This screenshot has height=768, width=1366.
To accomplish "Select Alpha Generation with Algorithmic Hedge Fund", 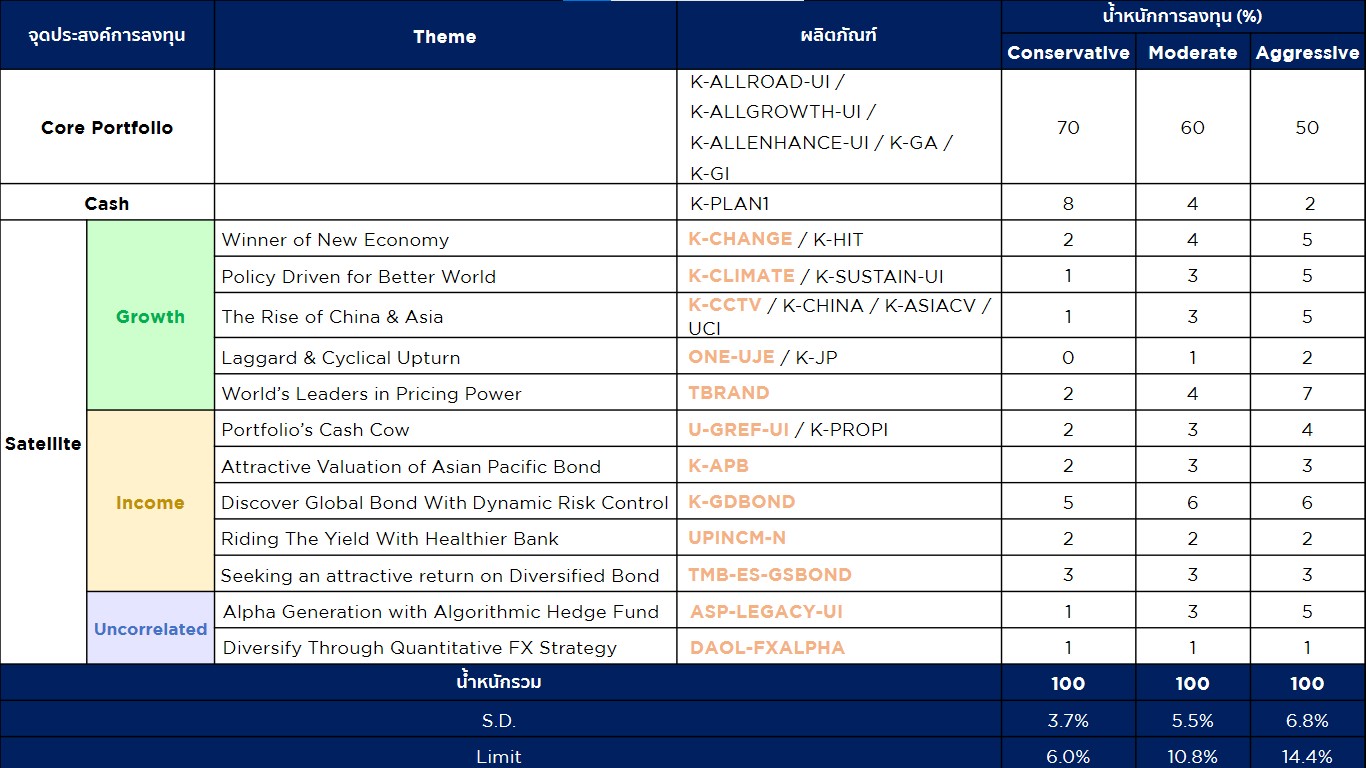I will click(x=441, y=611).
